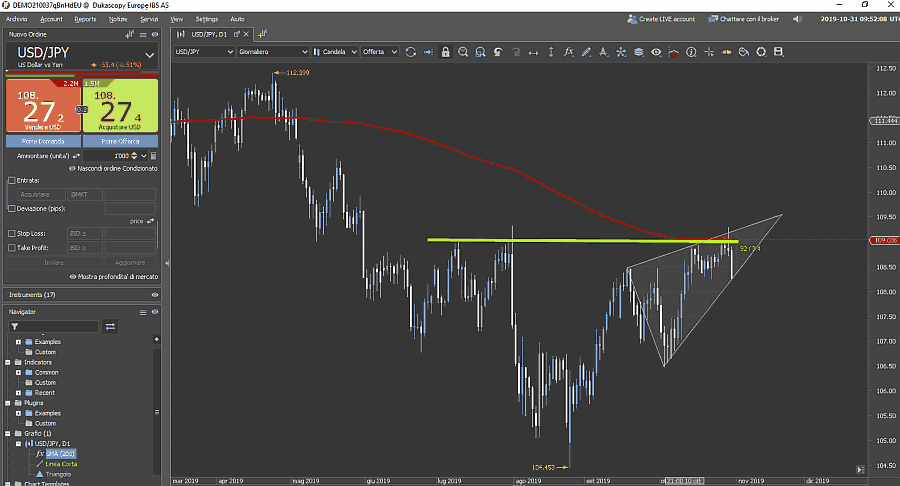
Task: Open the Reports menu
Action: coord(85,19)
